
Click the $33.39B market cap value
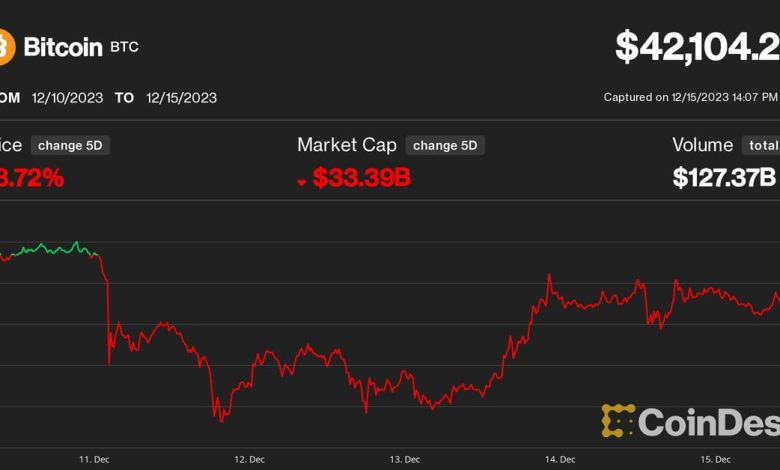pos(361,178)
